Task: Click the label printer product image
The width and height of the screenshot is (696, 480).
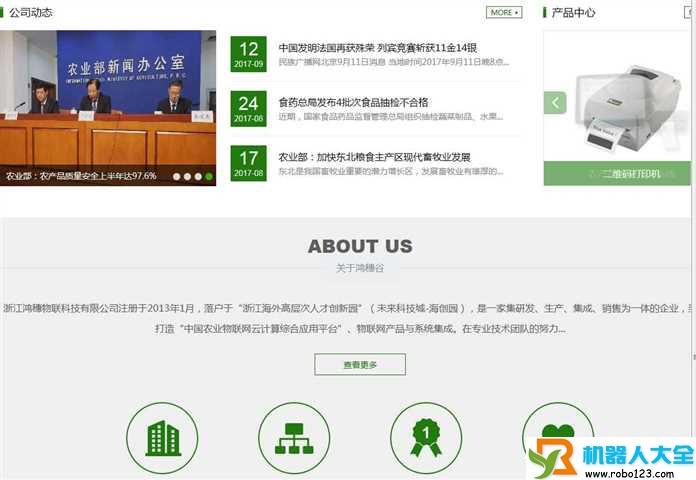Action: [x=628, y=107]
